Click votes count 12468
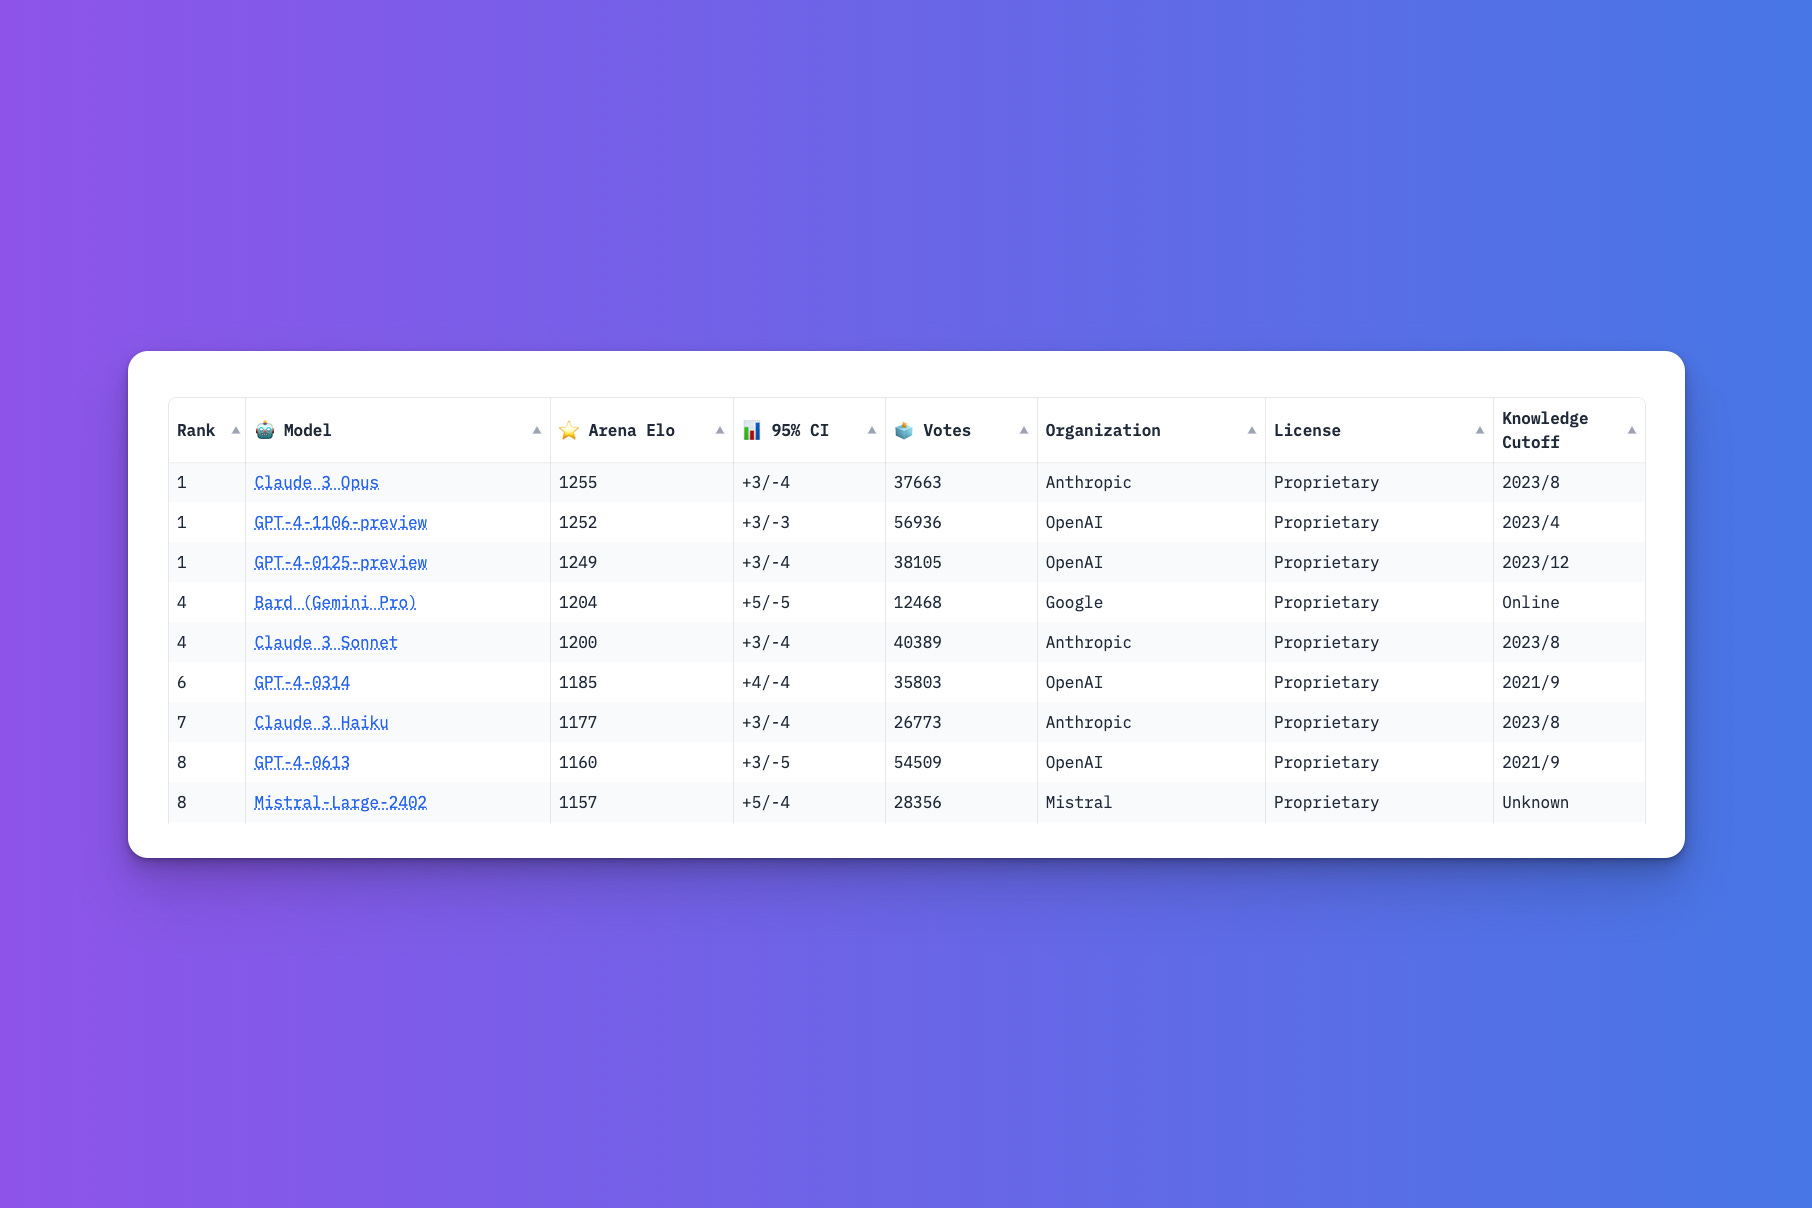 click(918, 602)
